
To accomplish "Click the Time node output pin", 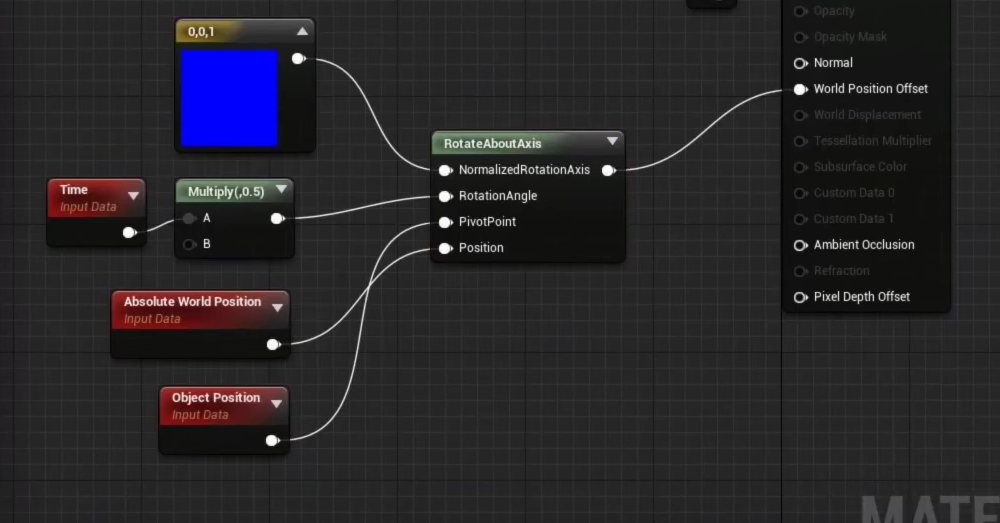I will [x=129, y=233].
